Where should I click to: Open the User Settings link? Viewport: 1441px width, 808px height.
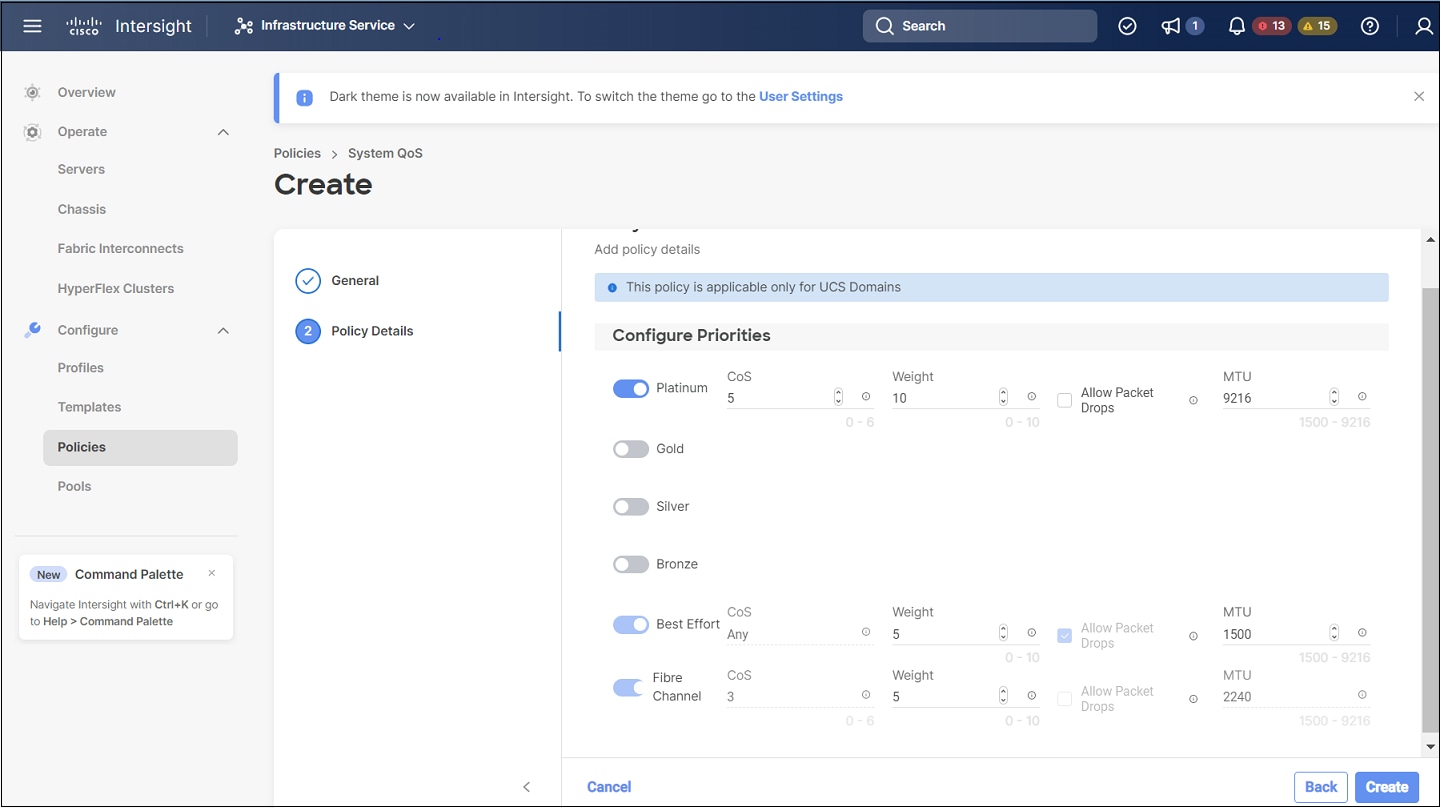coord(801,97)
